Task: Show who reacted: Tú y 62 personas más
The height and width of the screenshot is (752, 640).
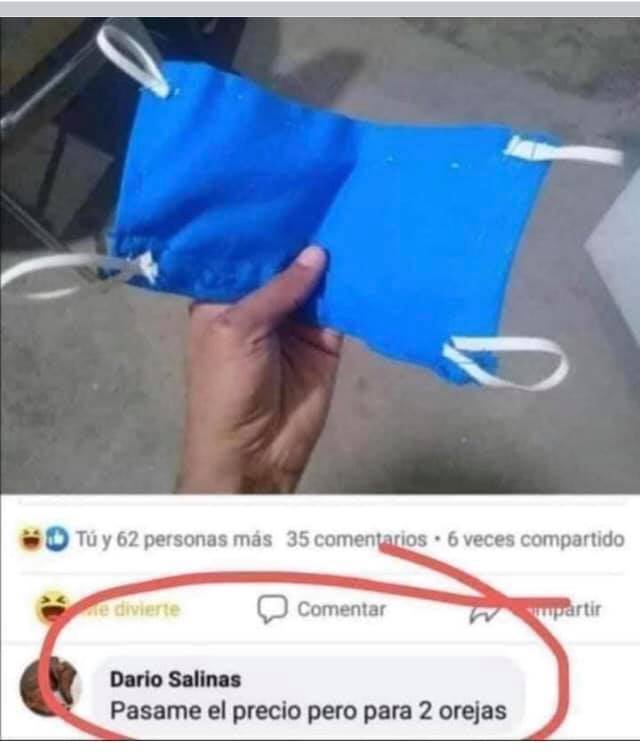Action: [x=174, y=539]
